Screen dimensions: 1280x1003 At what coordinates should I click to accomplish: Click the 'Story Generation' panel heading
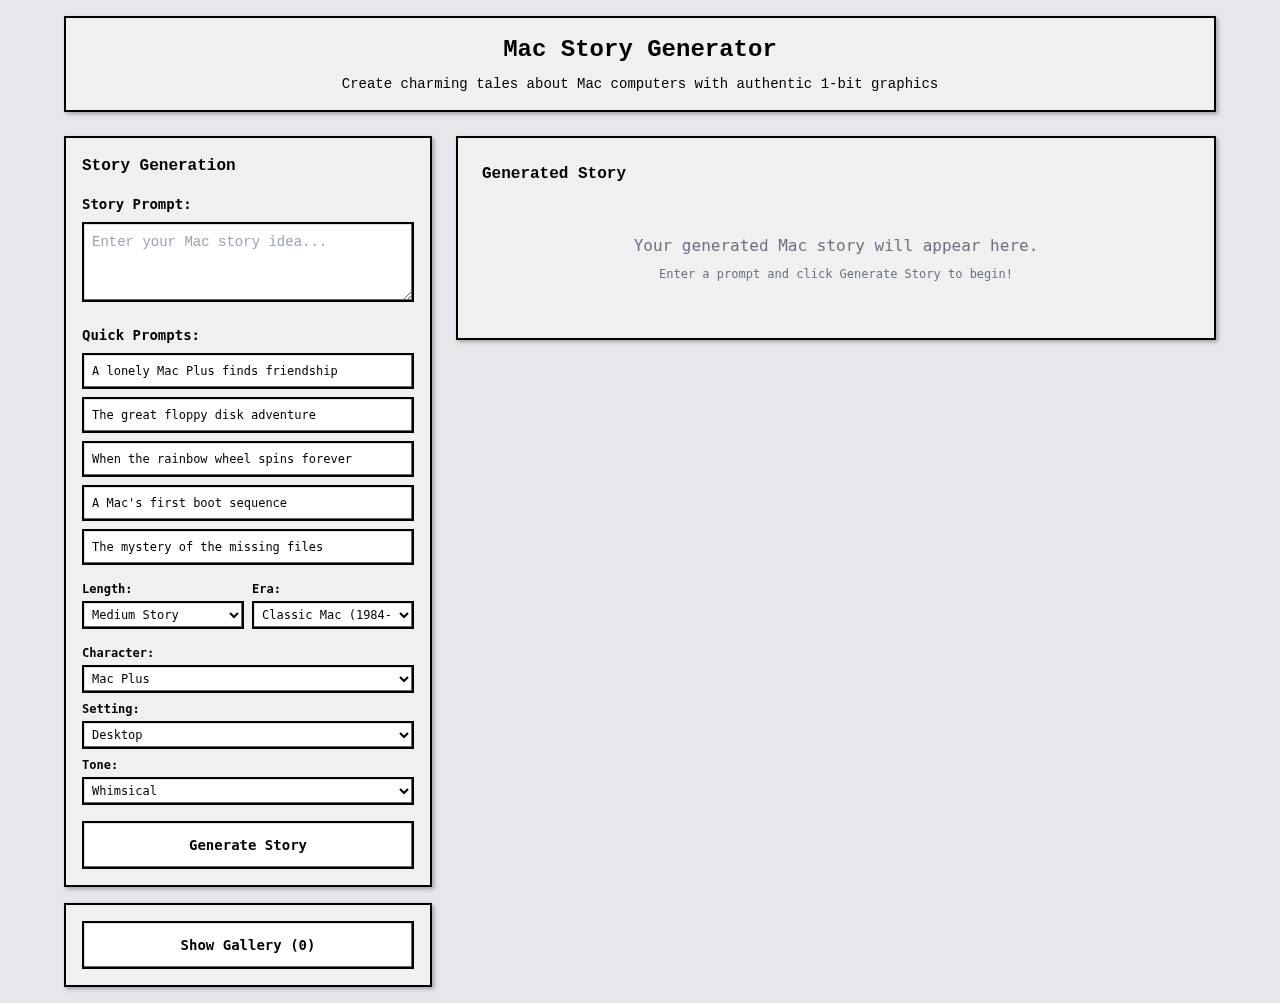(158, 164)
